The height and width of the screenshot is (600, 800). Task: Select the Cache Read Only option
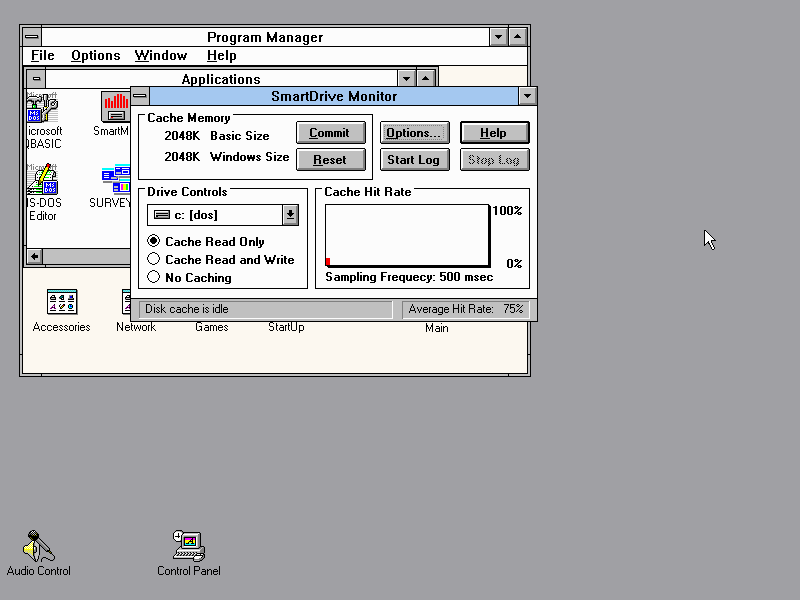(x=154, y=241)
